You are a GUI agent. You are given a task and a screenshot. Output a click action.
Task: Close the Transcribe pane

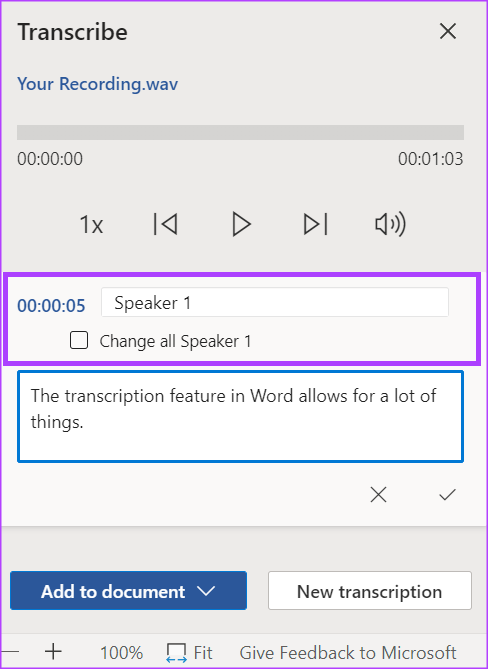[448, 31]
